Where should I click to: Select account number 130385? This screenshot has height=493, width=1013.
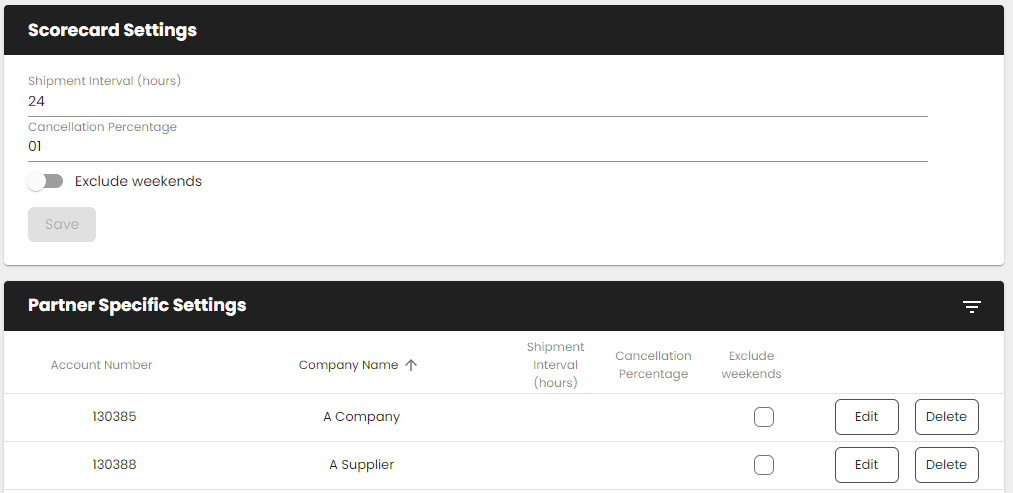114,417
